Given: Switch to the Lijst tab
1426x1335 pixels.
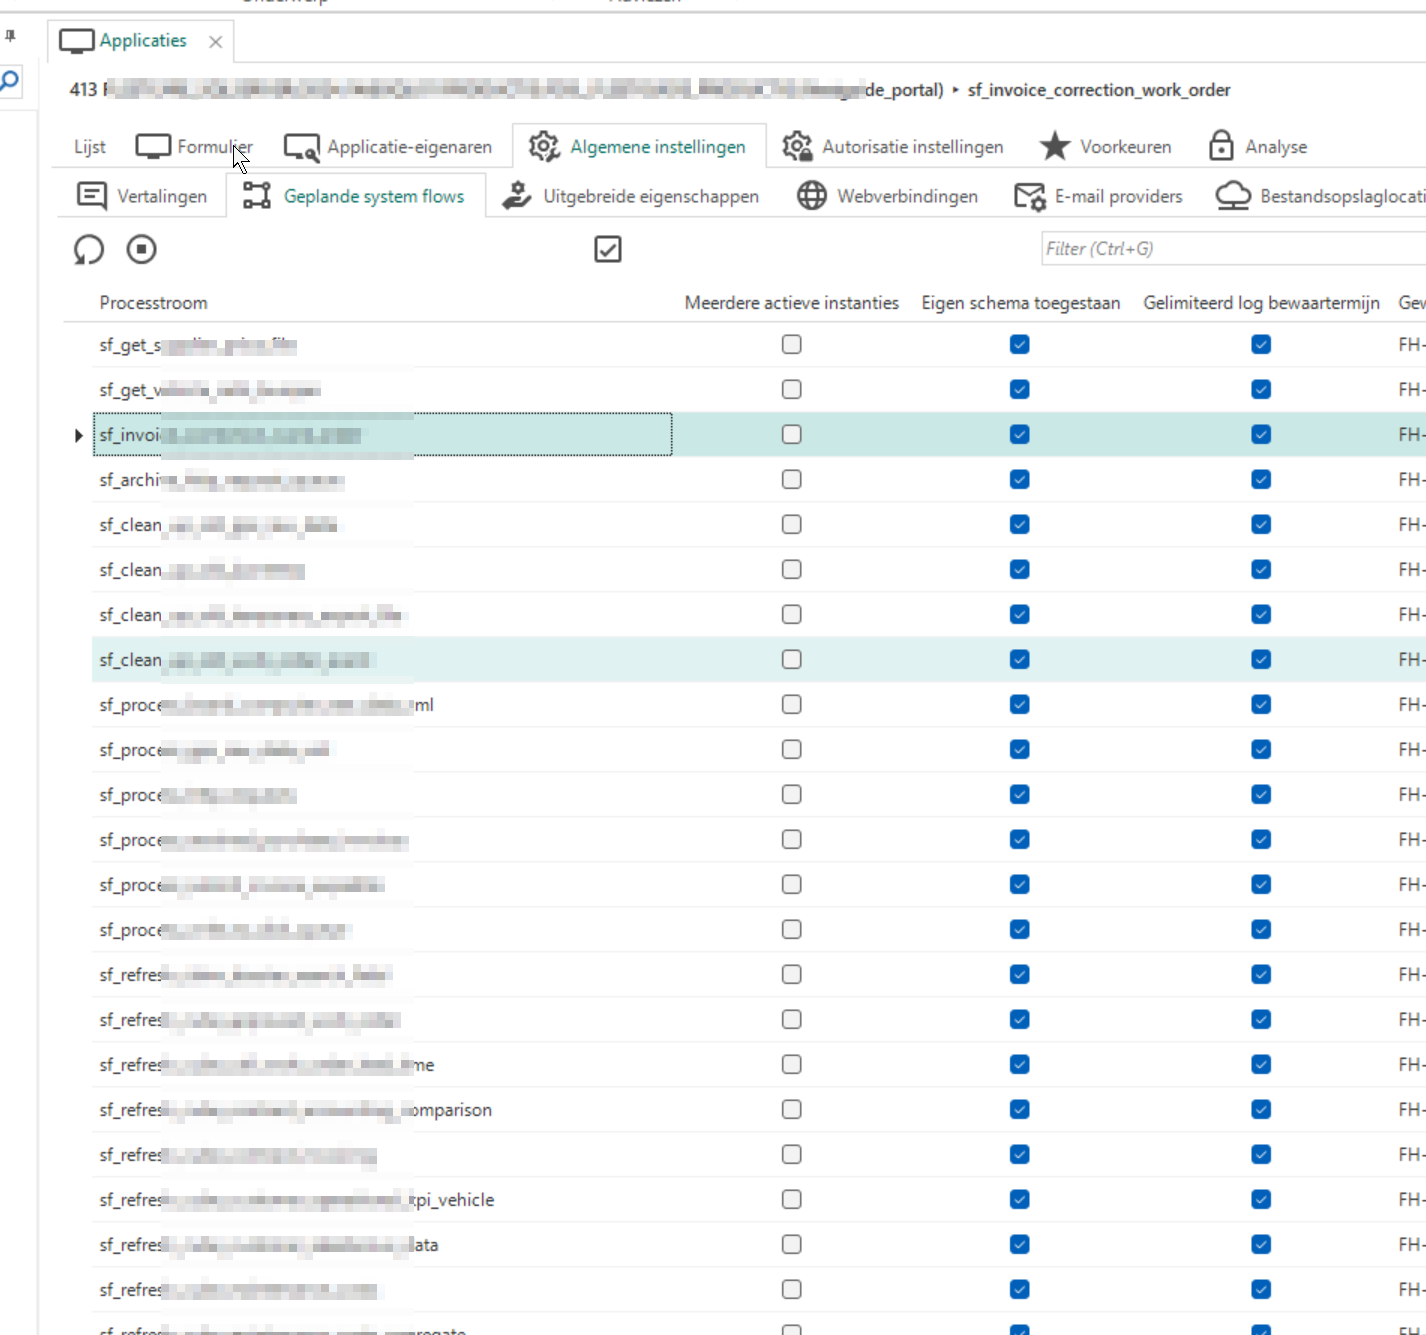Looking at the screenshot, I should [x=89, y=147].
